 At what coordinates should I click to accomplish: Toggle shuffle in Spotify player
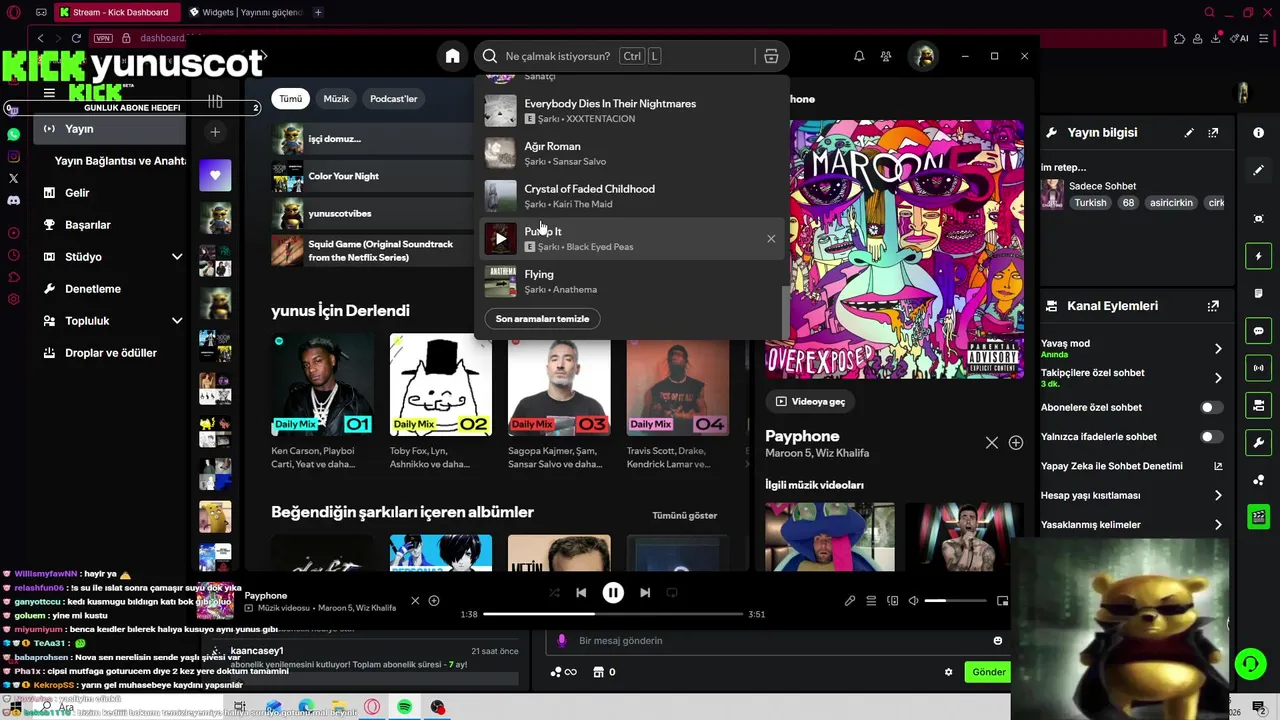(554, 593)
